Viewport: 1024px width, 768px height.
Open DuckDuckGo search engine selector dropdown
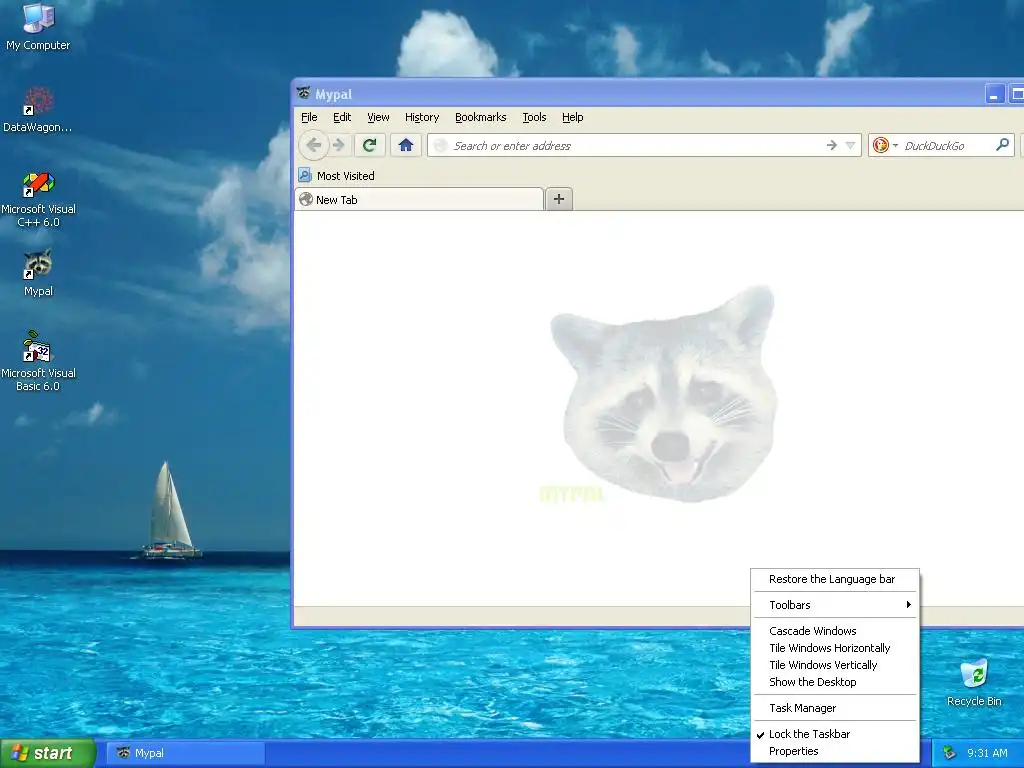pos(895,145)
